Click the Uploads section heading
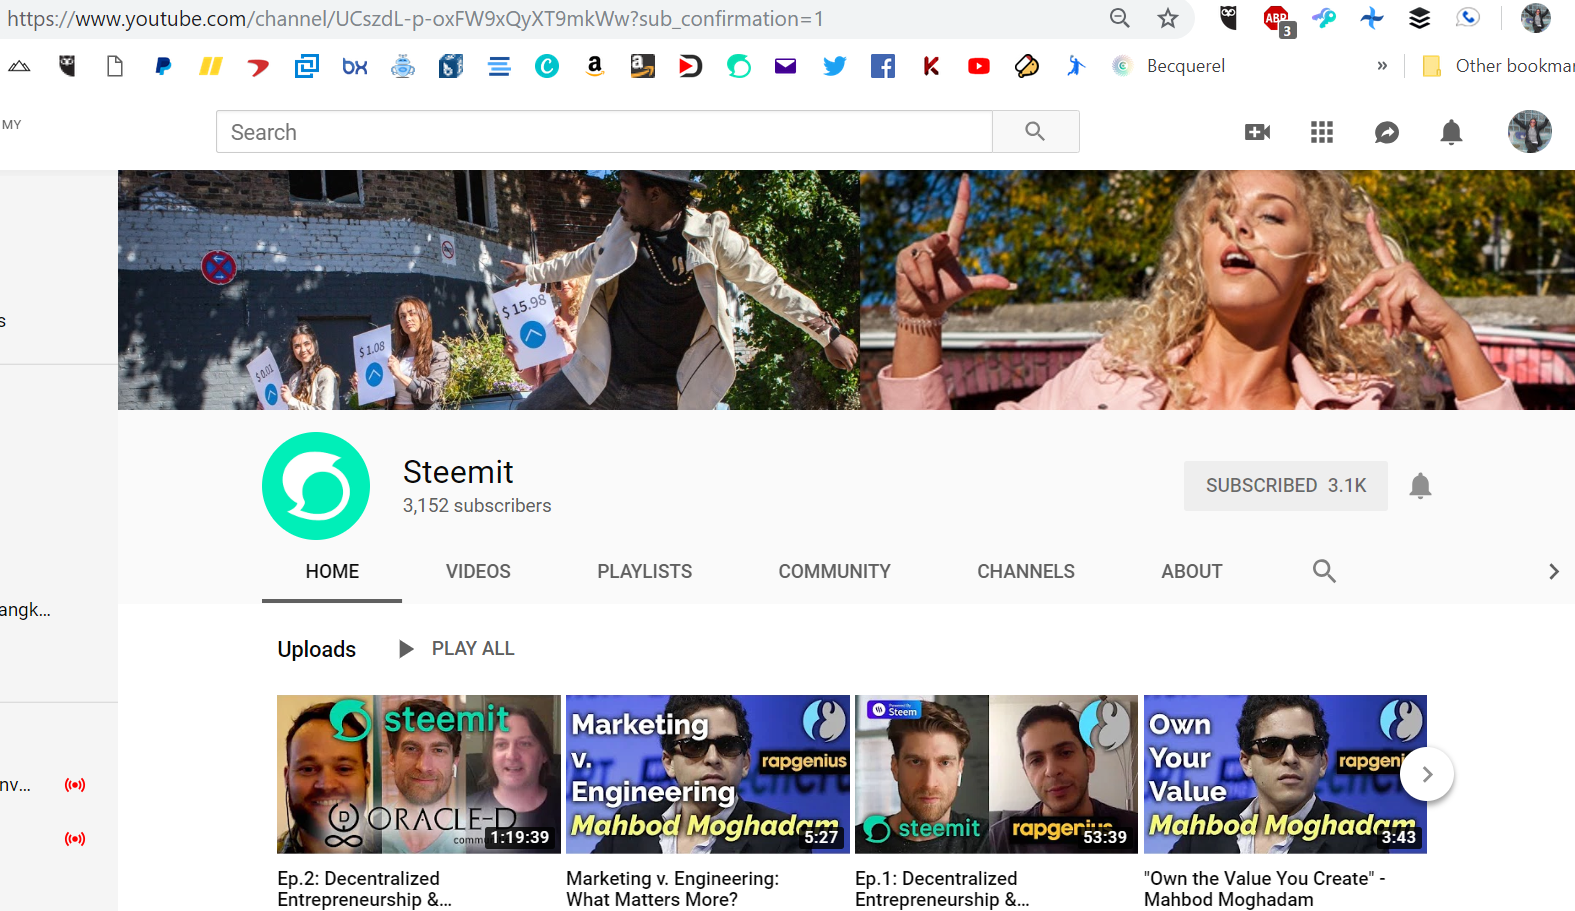Viewport: 1575px width, 911px height. pos(317,649)
